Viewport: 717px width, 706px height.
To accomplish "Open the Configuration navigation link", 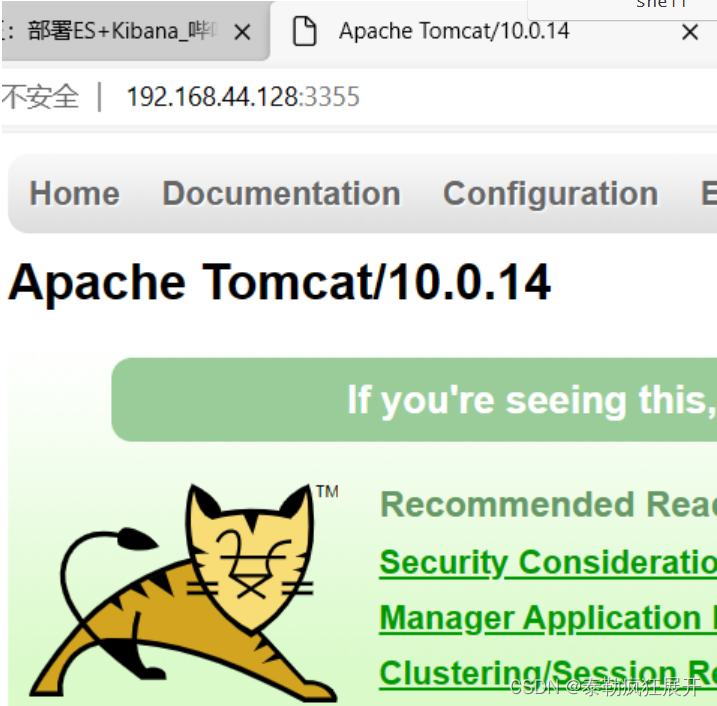I will coord(551,194).
